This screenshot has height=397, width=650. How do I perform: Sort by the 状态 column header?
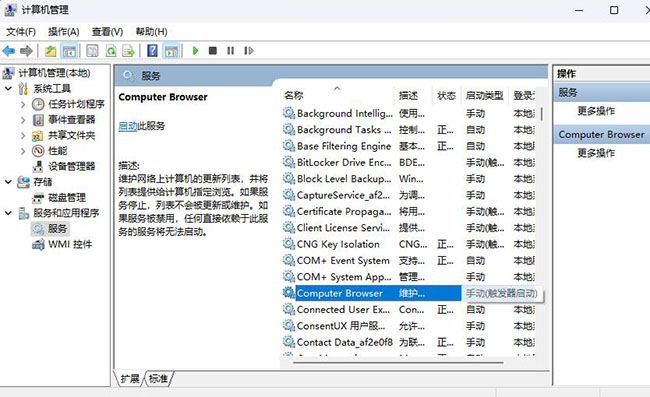coord(446,96)
